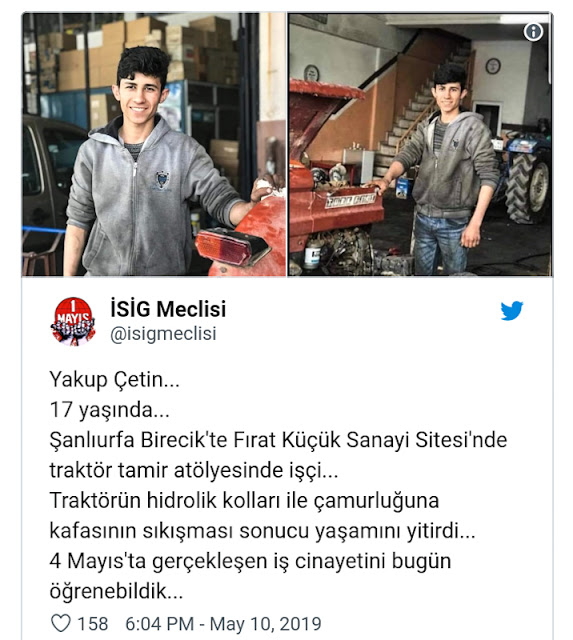This screenshot has height=640, width=573.
Task: Click the 158 likes count
Action: pyautogui.click(x=93, y=624)
